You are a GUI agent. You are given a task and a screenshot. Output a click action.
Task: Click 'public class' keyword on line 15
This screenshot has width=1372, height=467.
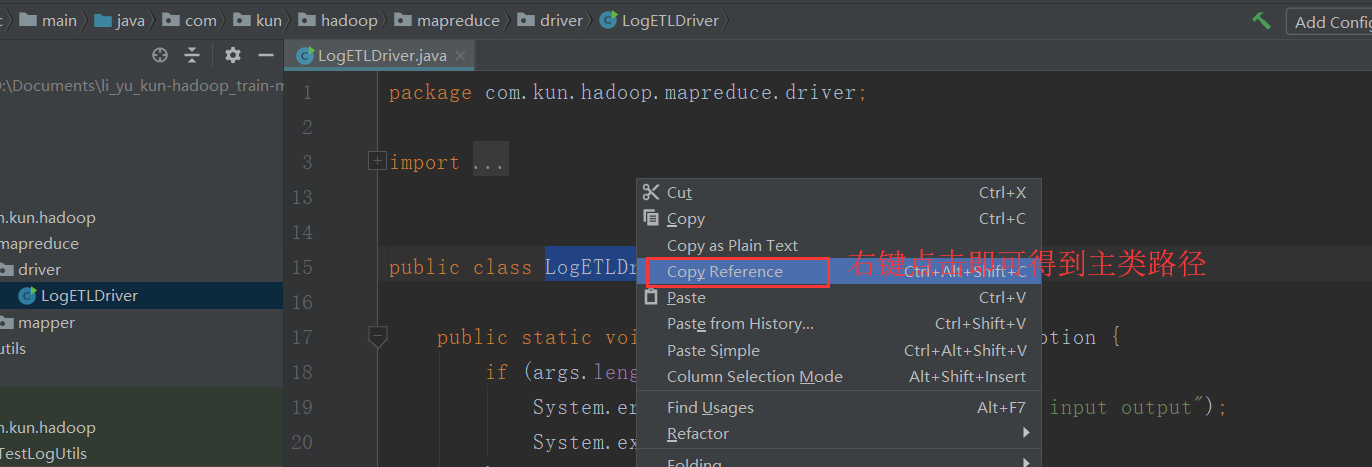point(460,267)
